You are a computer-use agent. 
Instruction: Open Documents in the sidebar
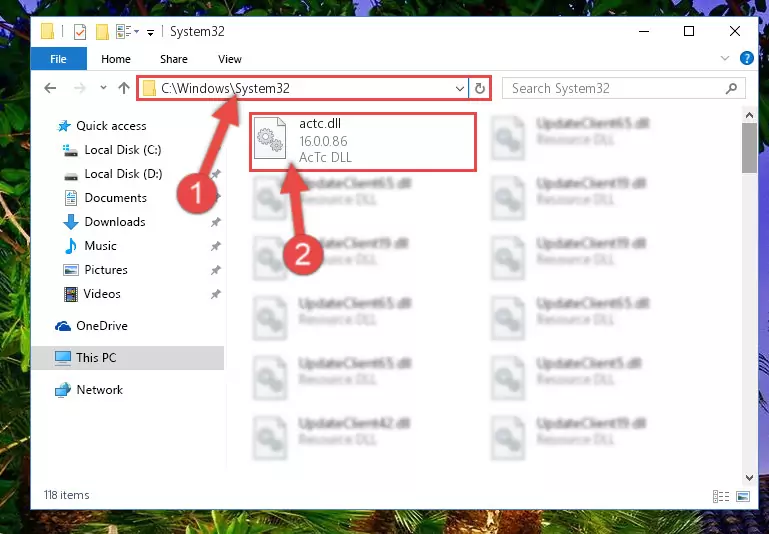pos(106,198)
